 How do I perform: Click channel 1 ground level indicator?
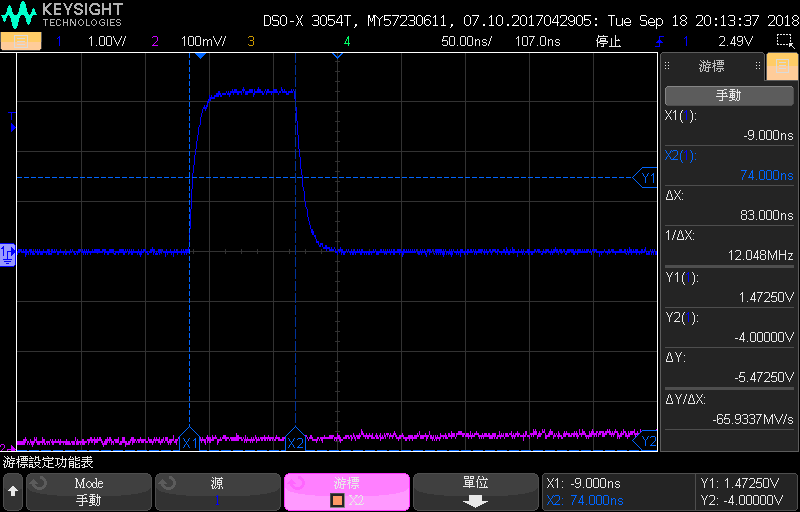pos(8,254)
